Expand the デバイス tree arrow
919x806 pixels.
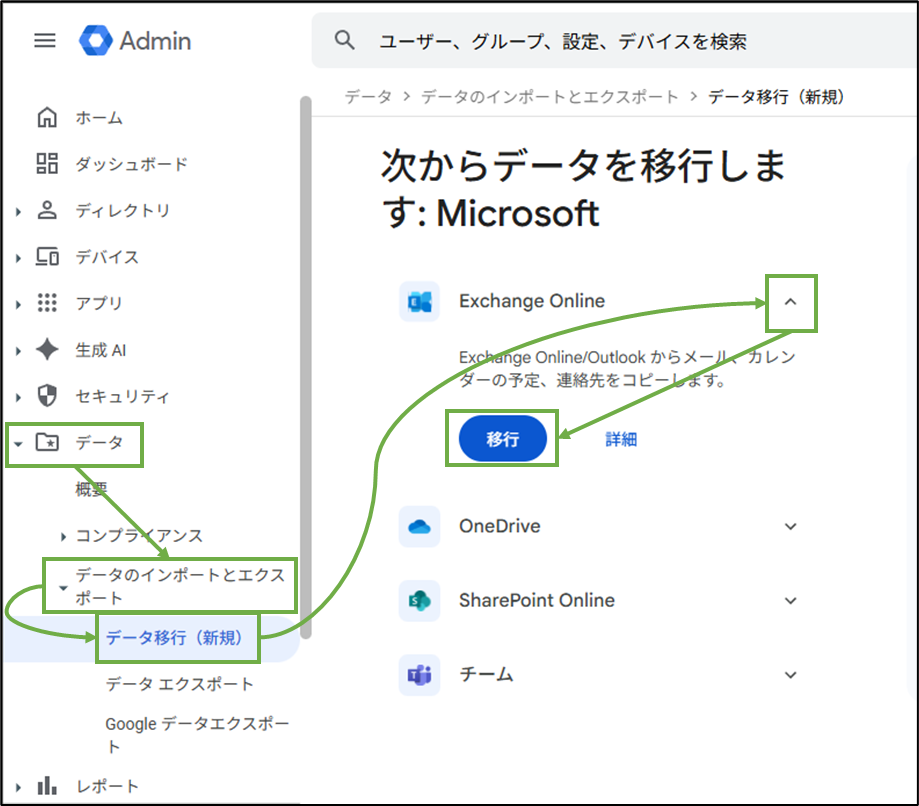pos(18,258)
